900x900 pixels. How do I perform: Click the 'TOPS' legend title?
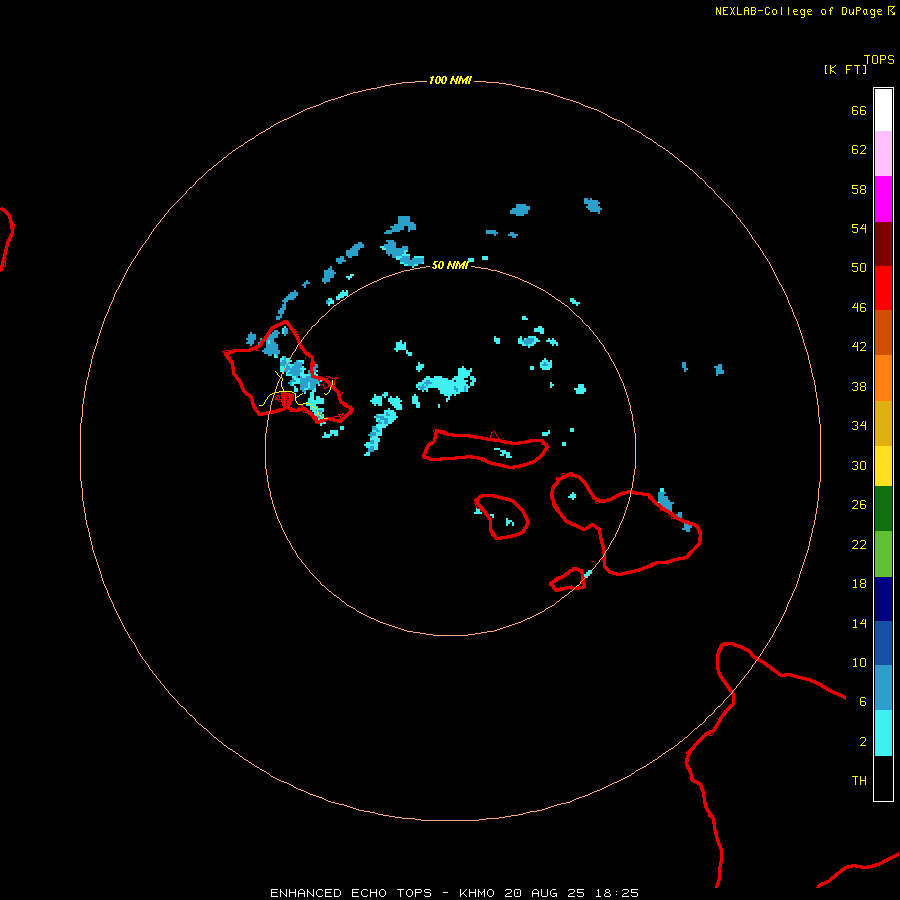coord(879,59)
